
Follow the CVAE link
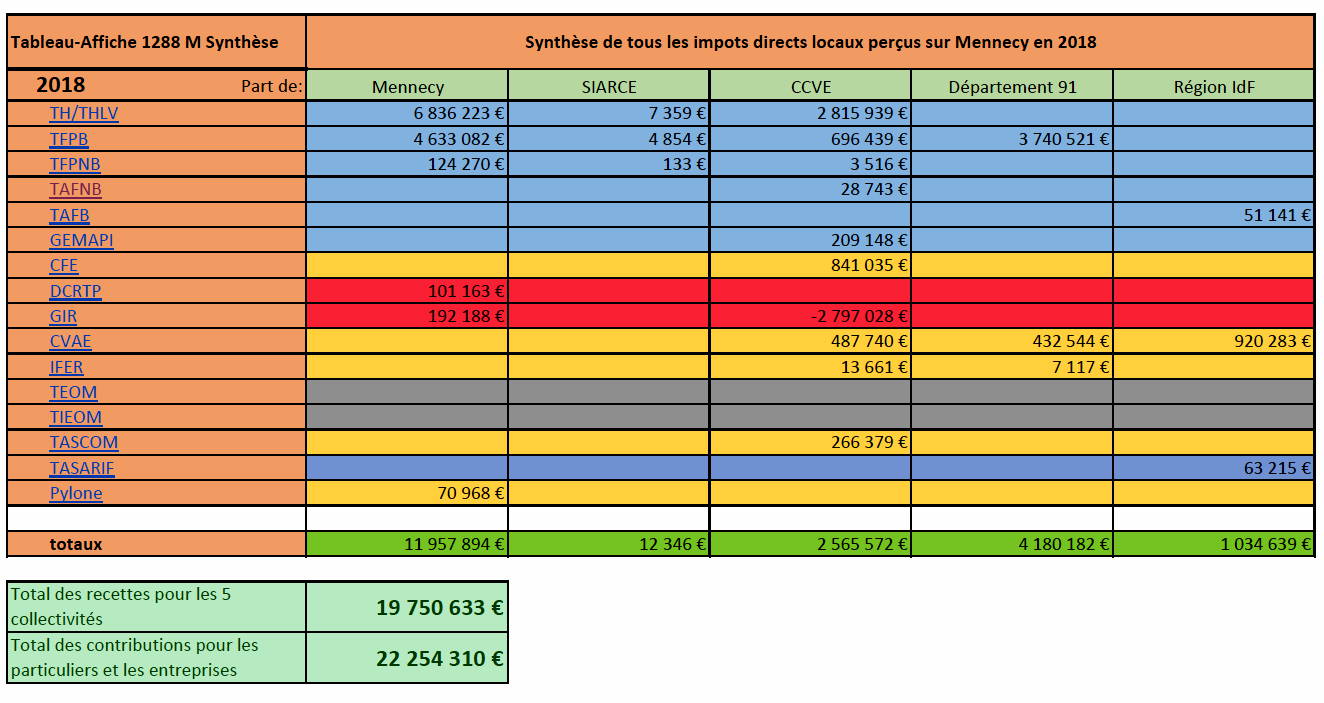(x=70, y=342)
